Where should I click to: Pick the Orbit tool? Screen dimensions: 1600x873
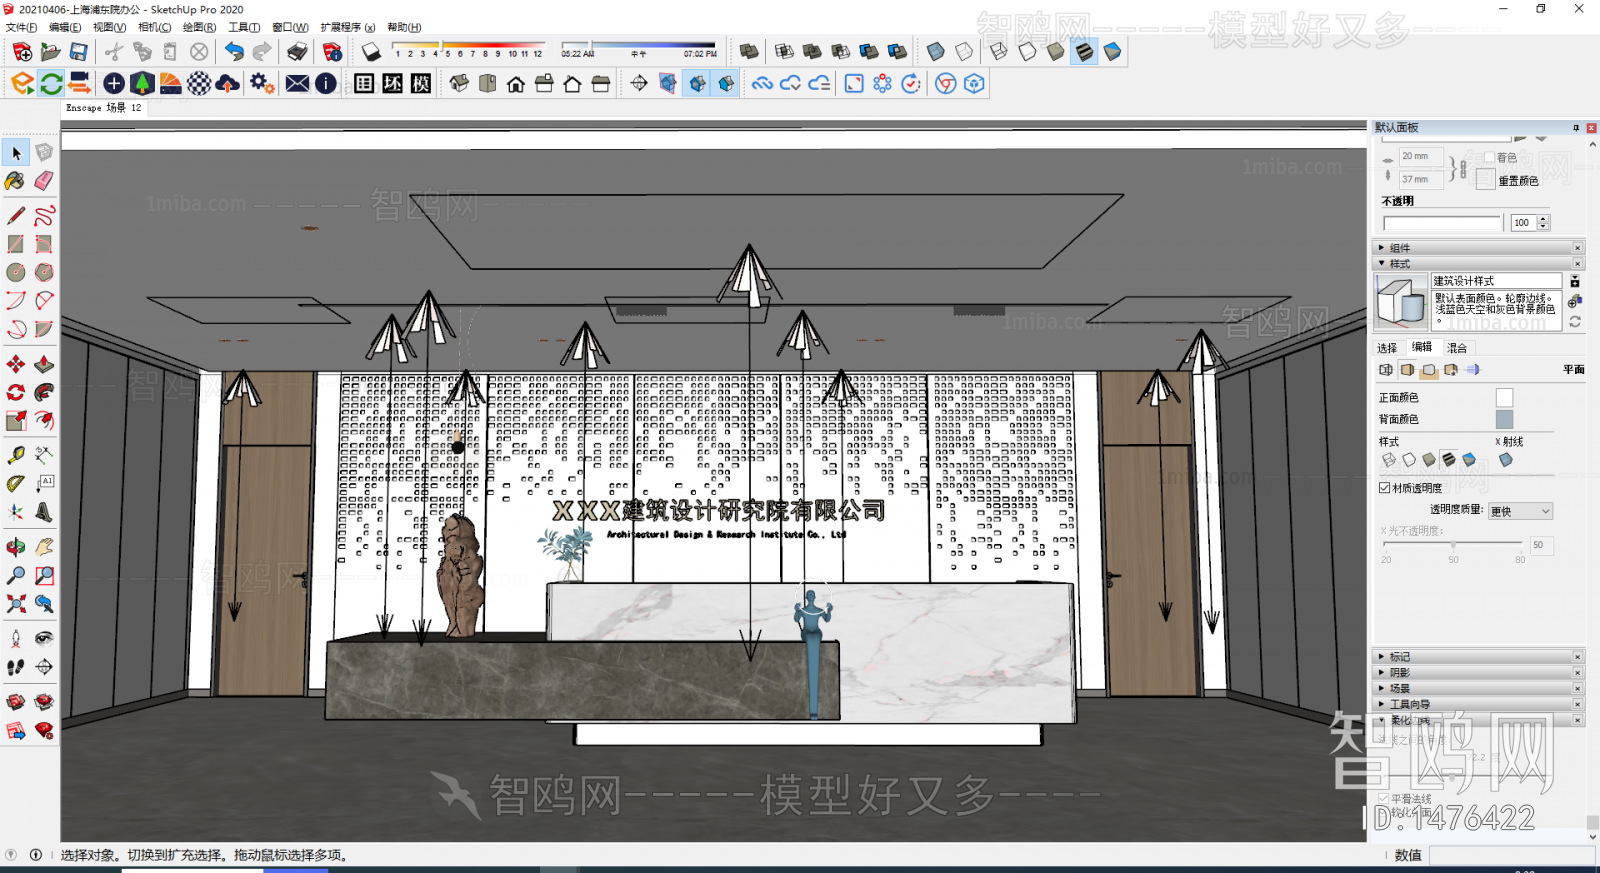coord(16,547)
